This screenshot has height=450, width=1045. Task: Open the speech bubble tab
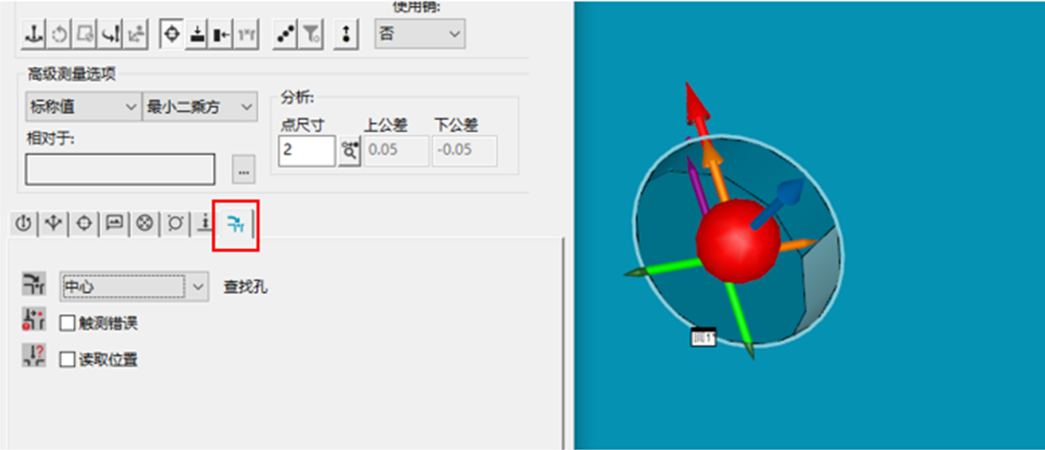(114, 224)
